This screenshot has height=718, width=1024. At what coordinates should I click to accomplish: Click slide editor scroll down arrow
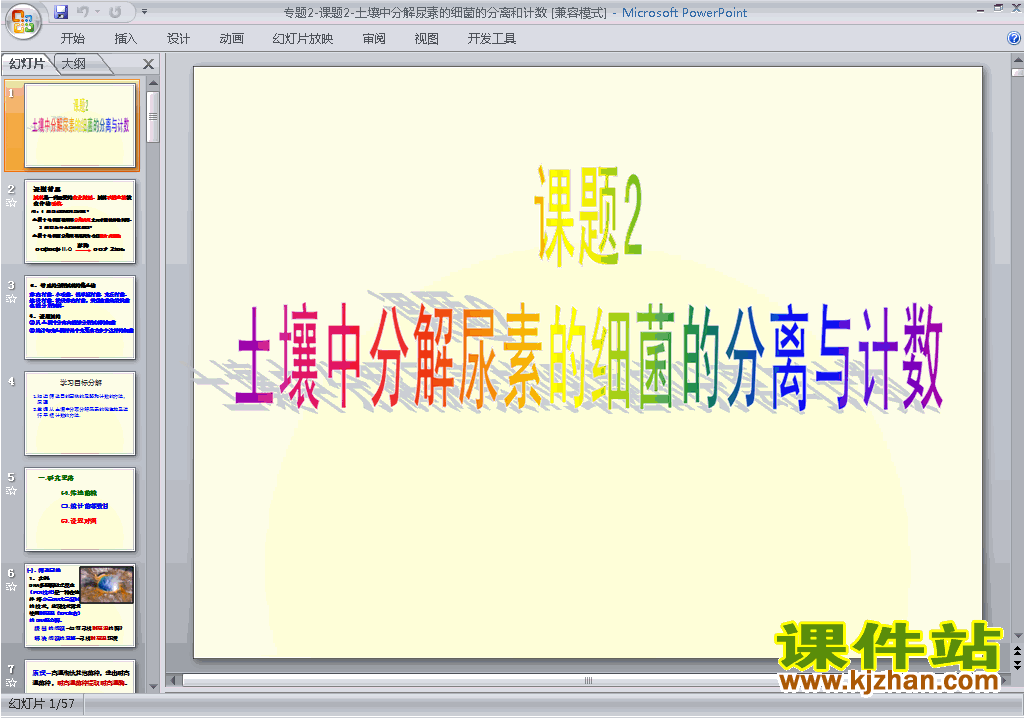click(1017, 636)
